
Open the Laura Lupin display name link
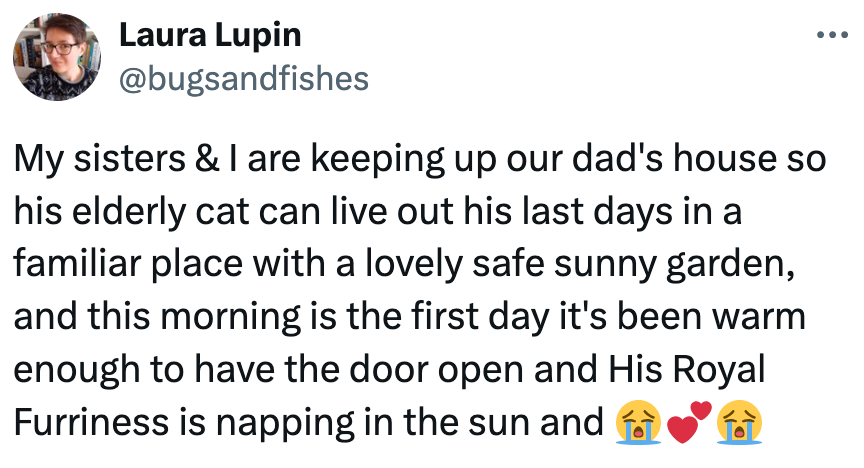210,36
